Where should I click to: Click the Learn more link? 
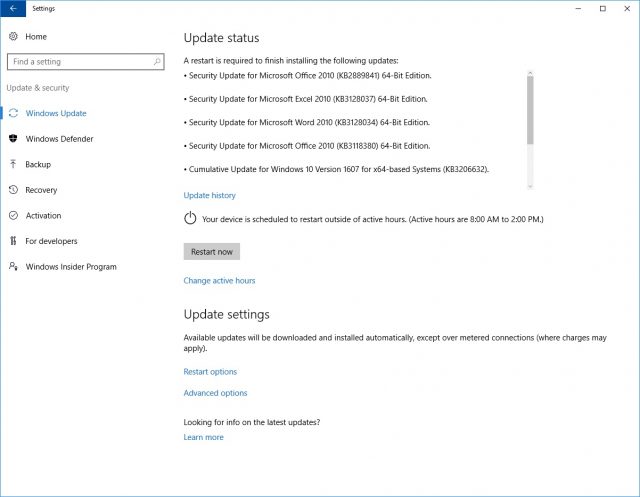[x=203, y=437]
